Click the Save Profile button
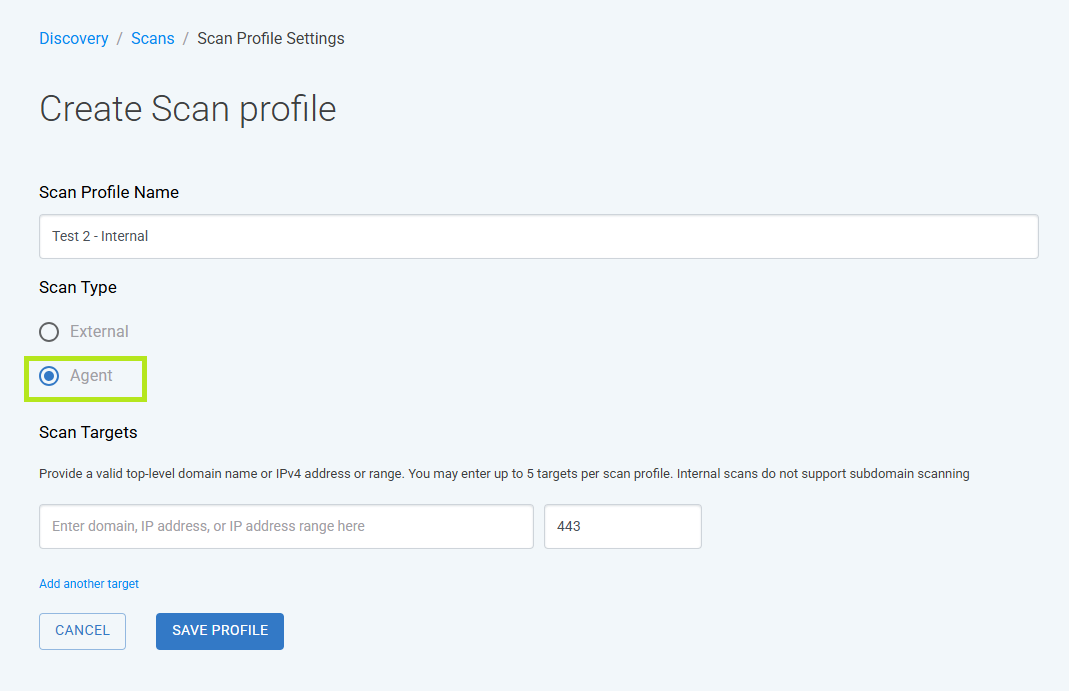 click(220, 631)
